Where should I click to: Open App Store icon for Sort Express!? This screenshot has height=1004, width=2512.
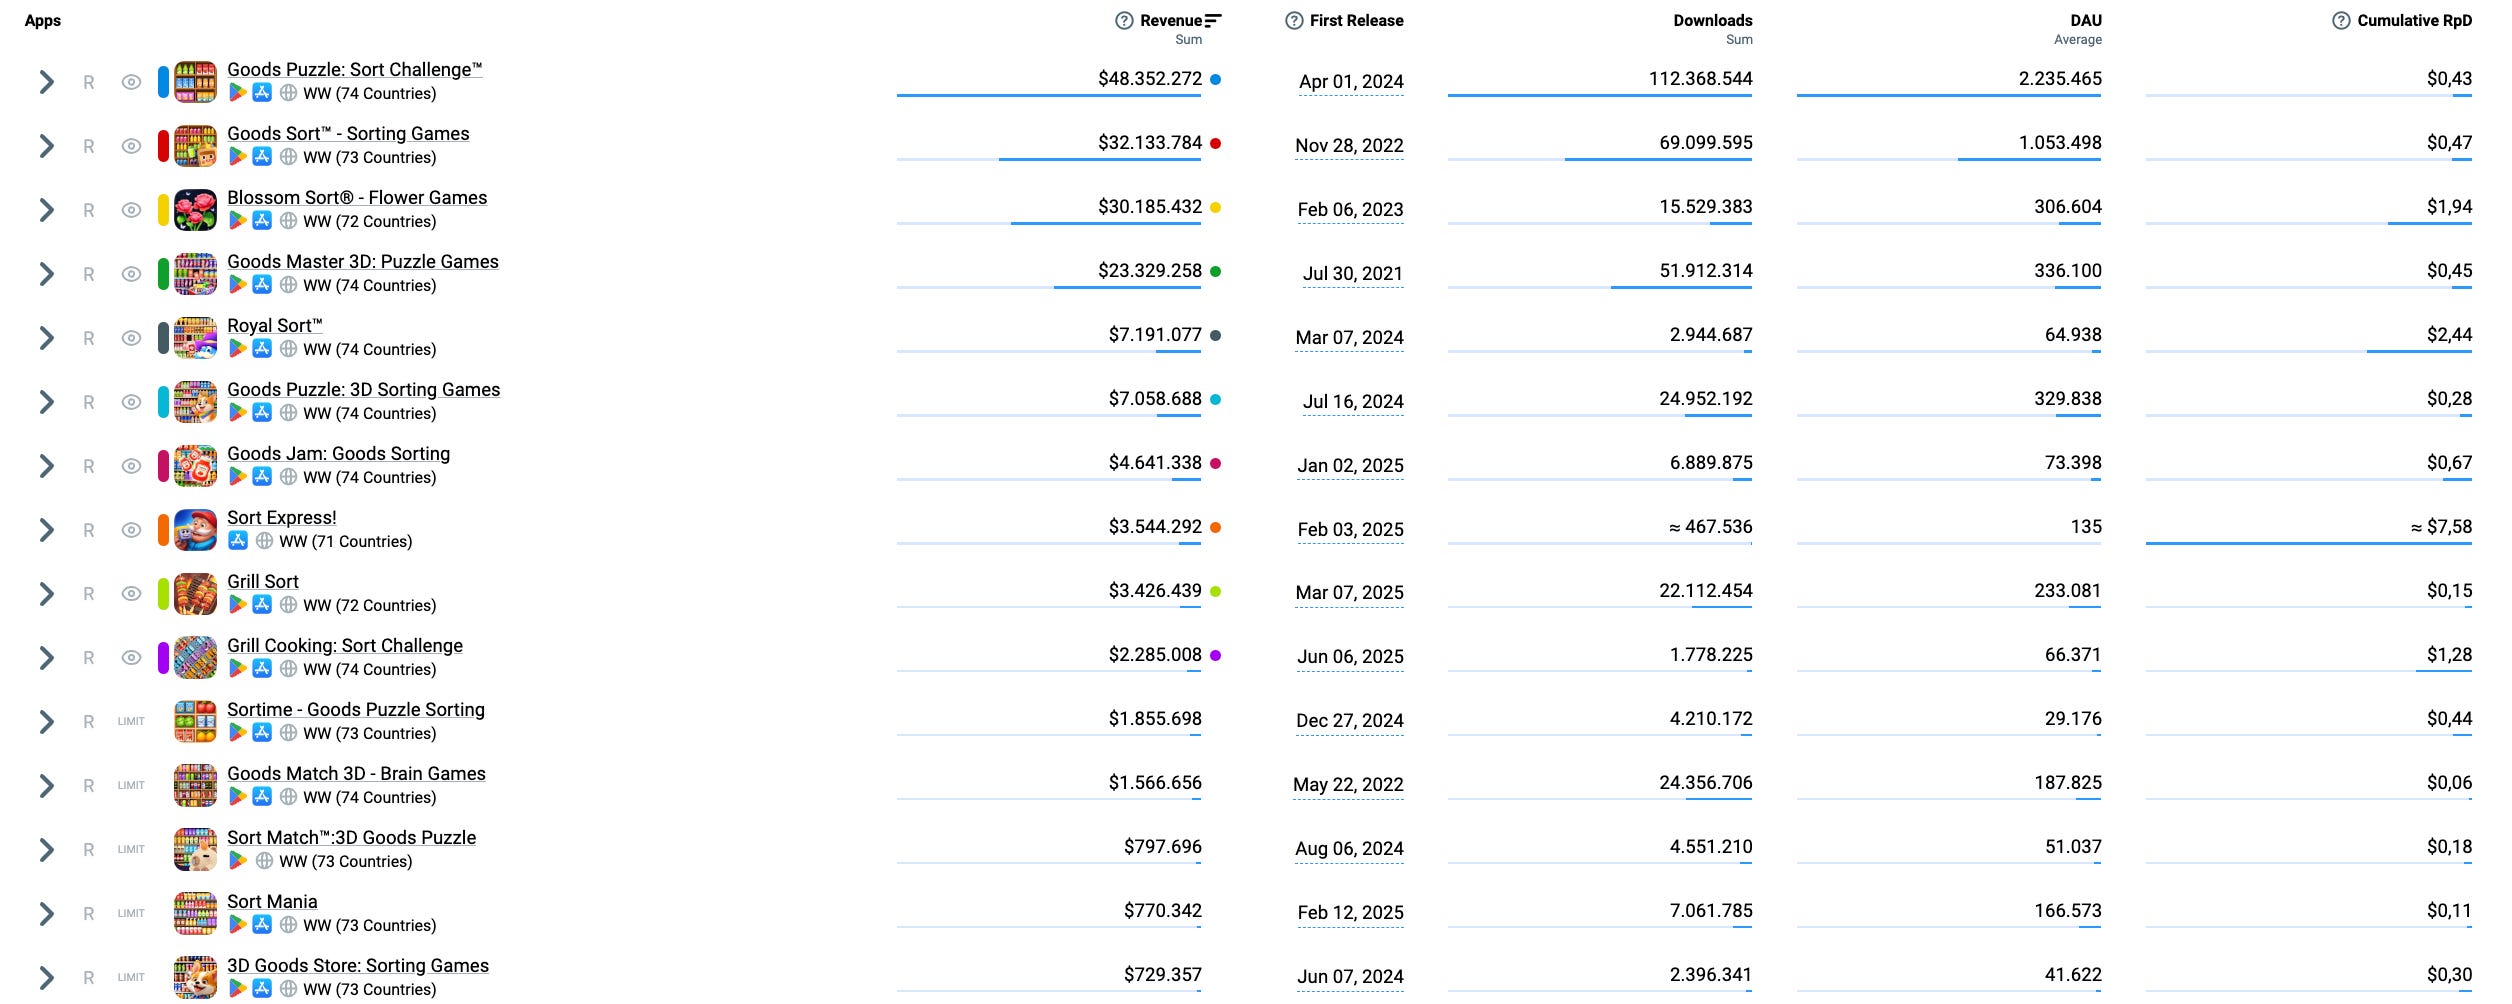point(238,541)
